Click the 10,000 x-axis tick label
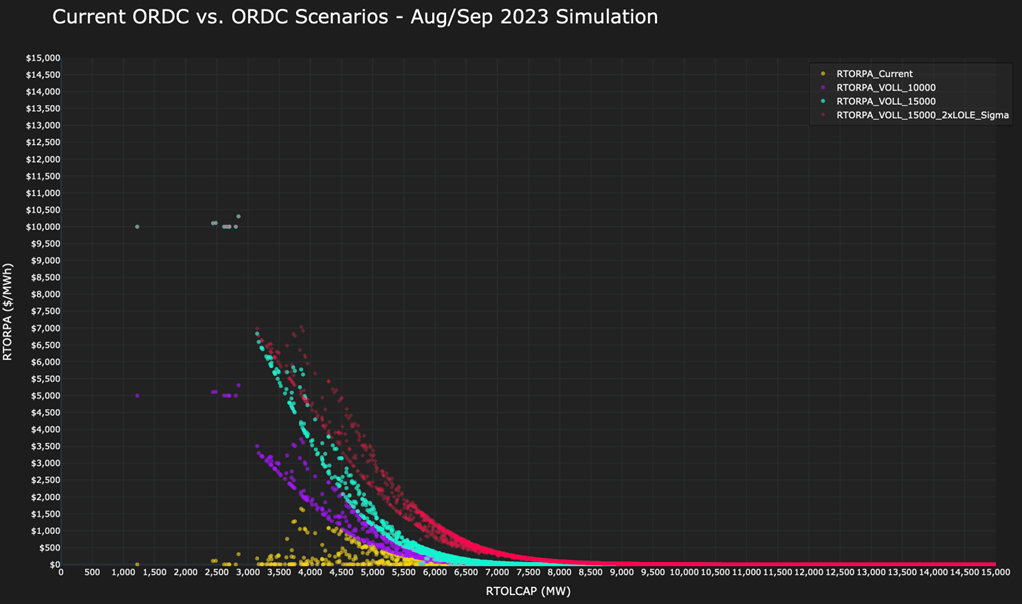This screenshot has height=604, width=1022. tap(684, 574)
